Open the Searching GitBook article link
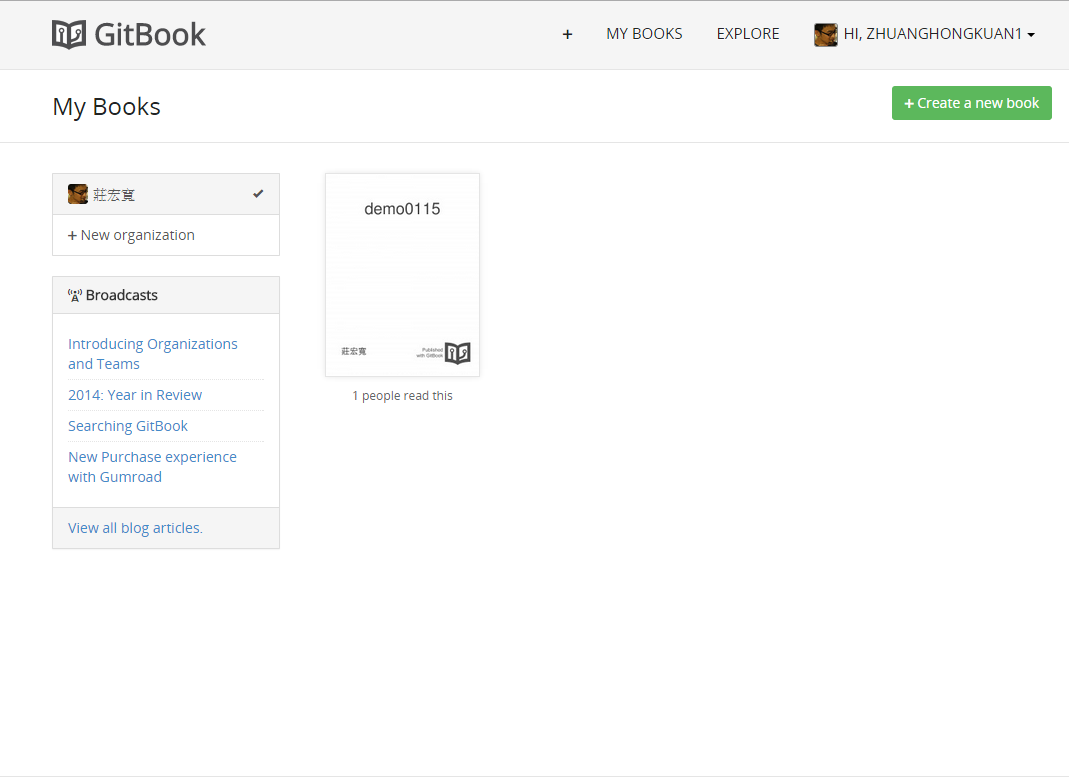The image size is (1069, 778). pos(127,426)
